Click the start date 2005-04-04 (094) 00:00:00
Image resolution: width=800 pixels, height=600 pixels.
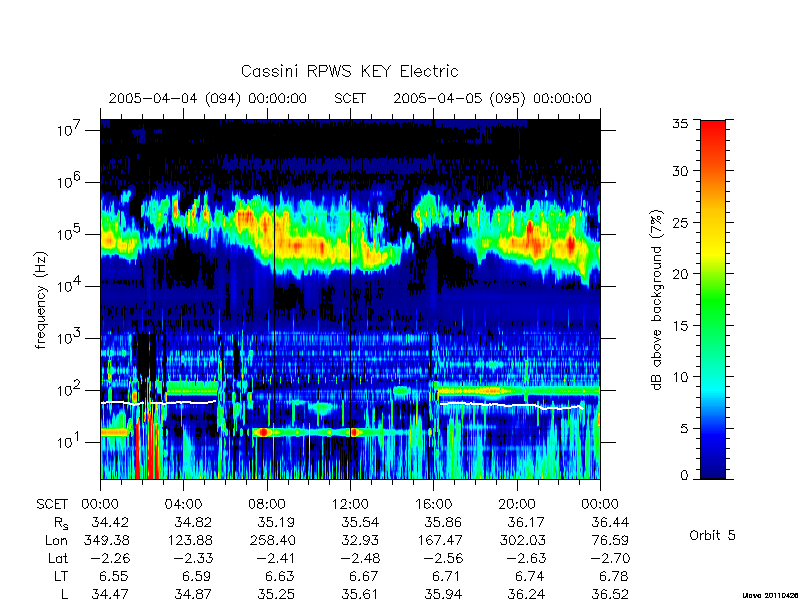tap(208, 98)
